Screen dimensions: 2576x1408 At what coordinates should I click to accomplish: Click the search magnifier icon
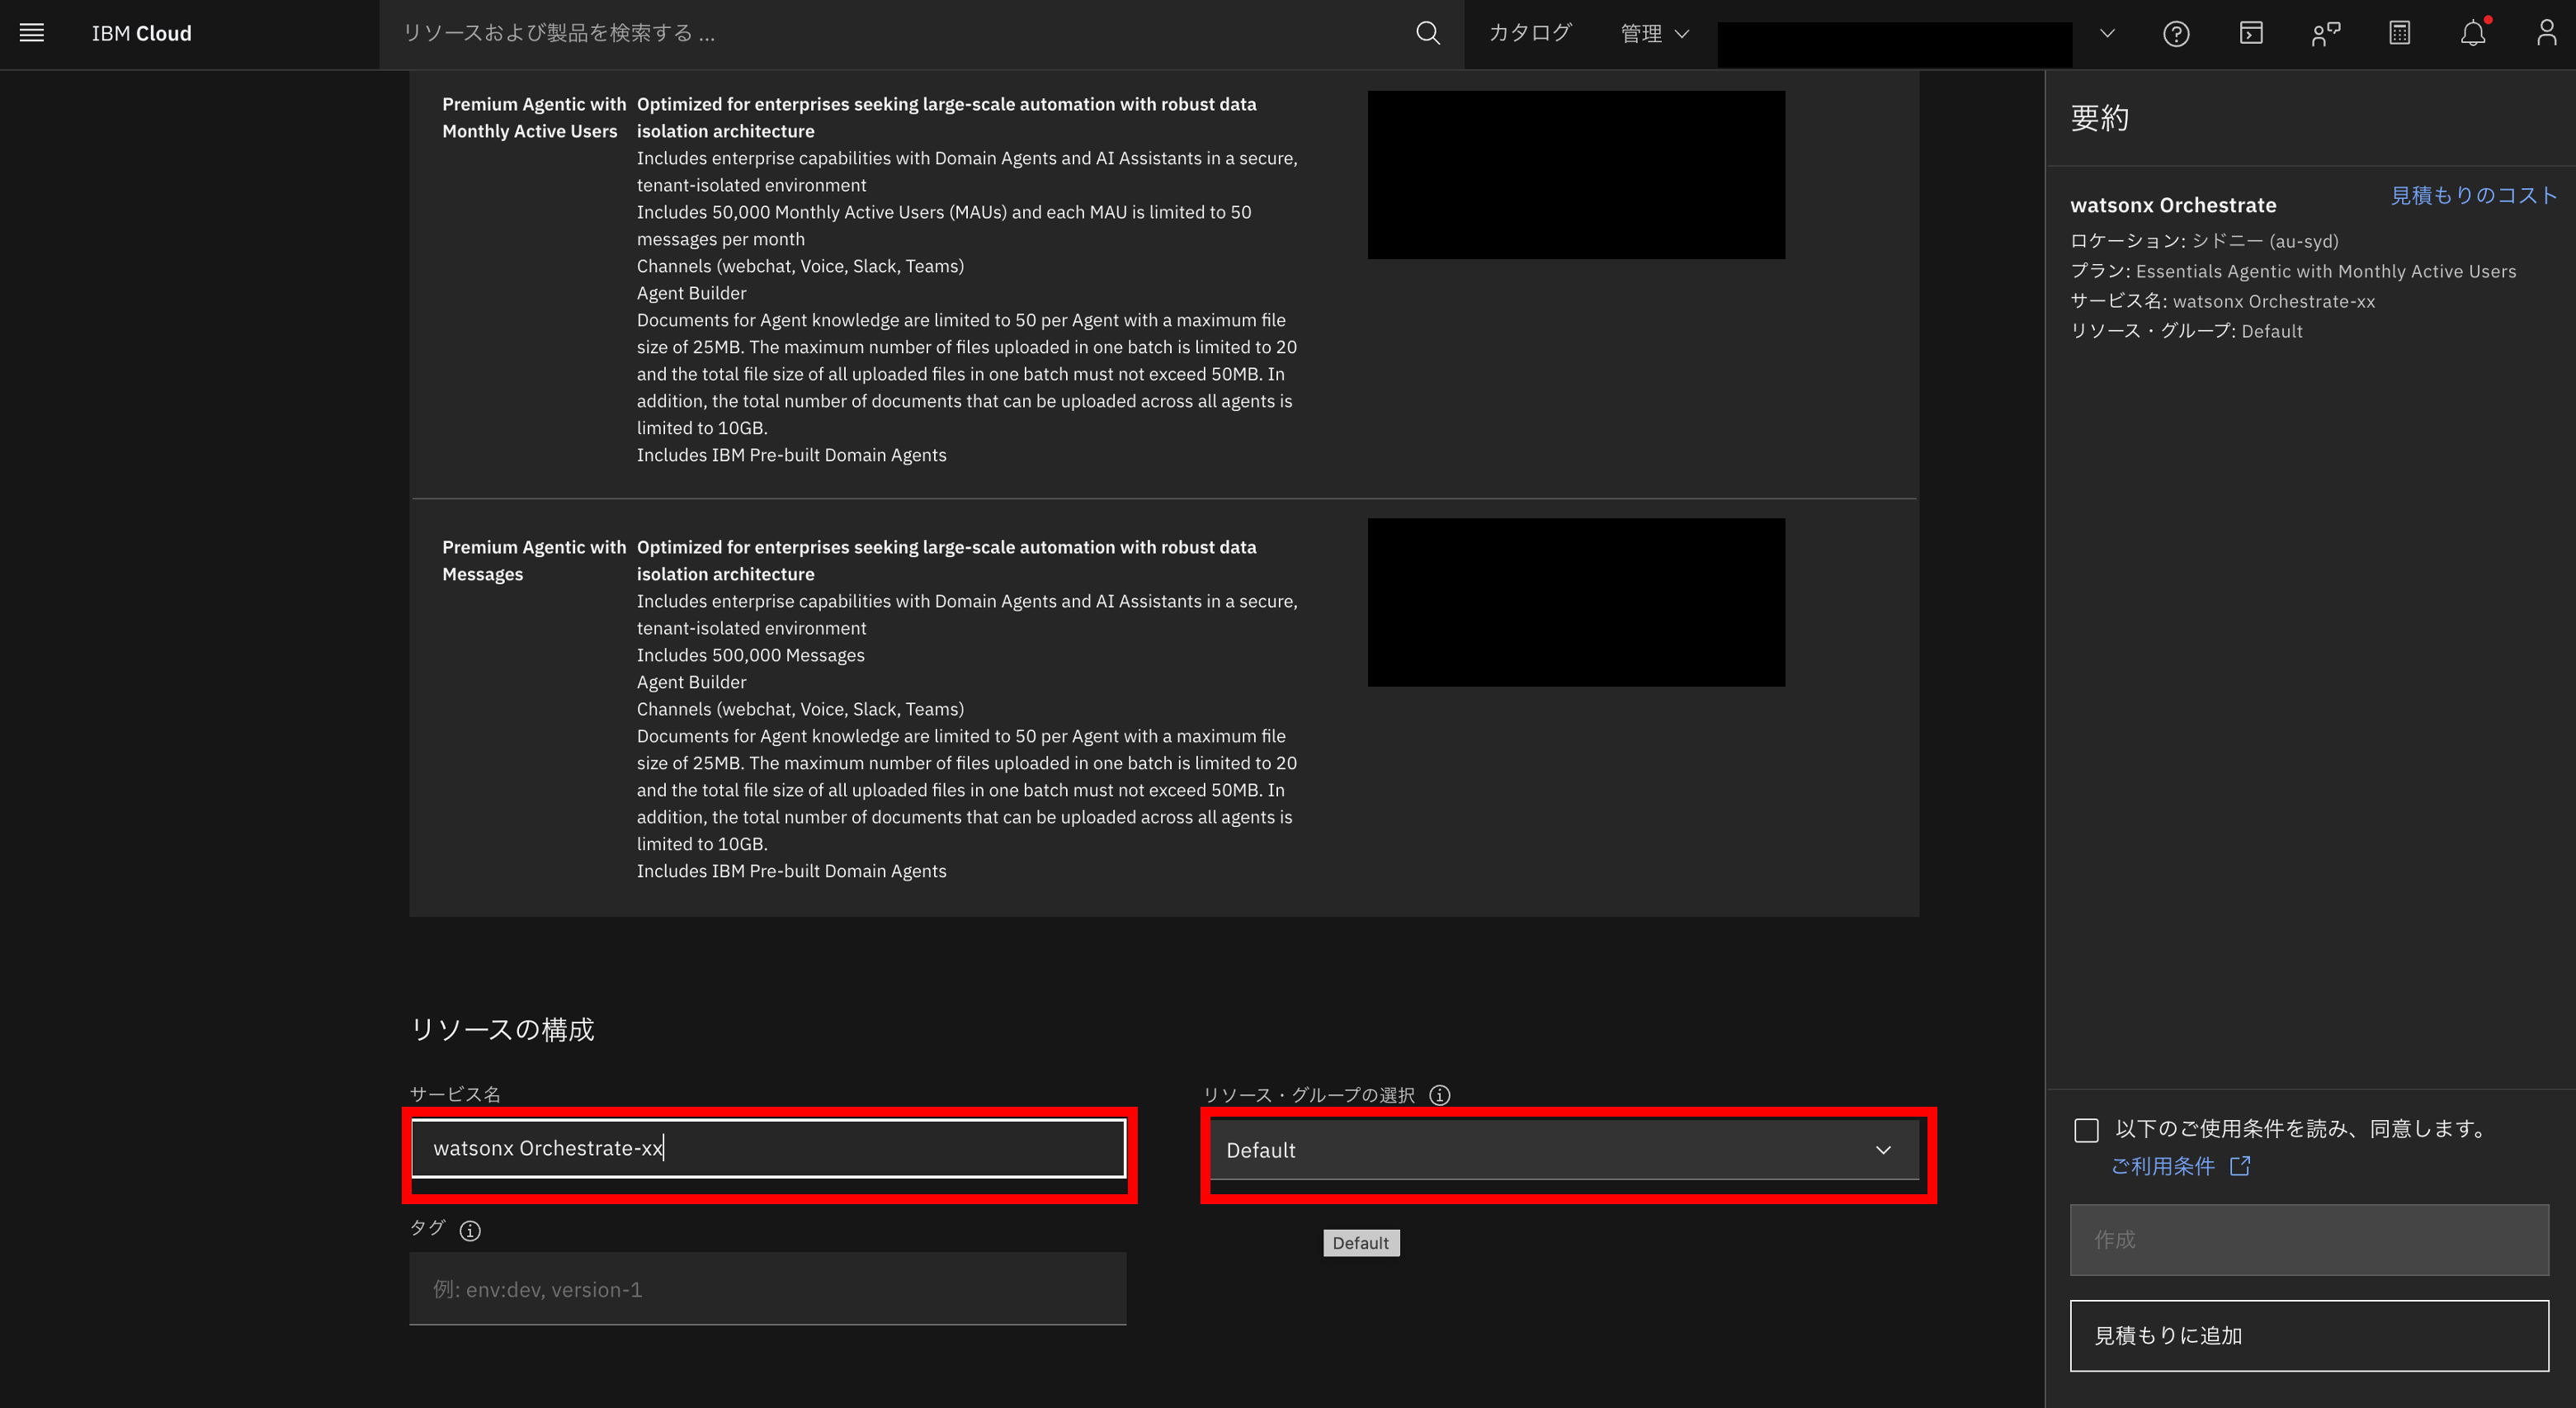[1428, 33]
